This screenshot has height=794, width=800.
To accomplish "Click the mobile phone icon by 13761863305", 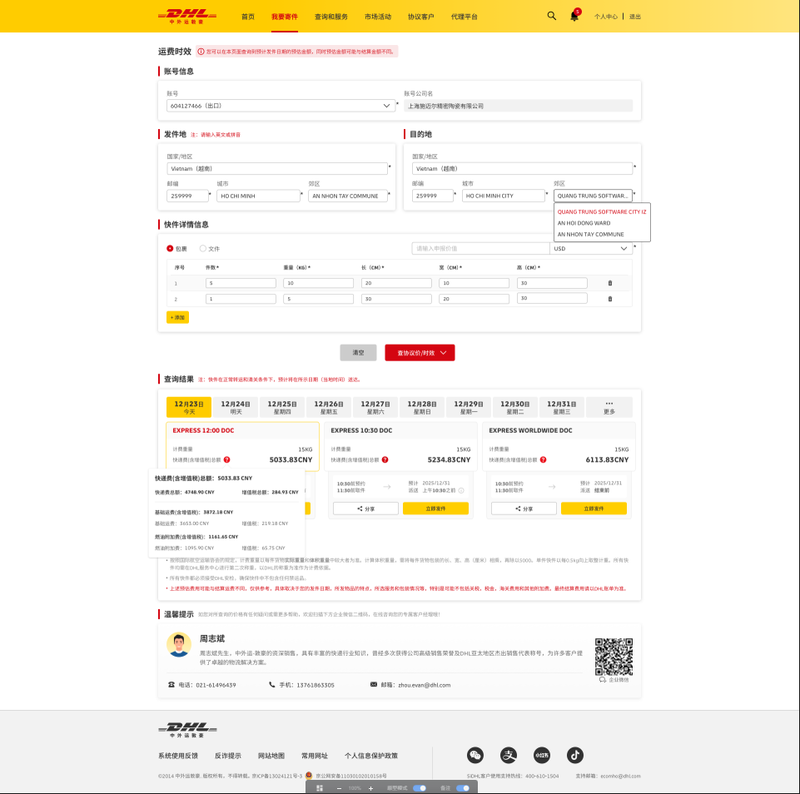I will point(272,684).
